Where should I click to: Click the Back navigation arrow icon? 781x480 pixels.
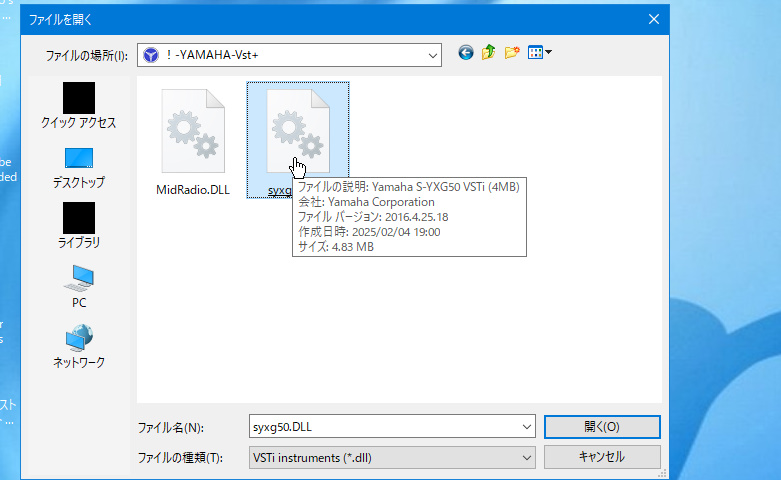click(466, 54)
